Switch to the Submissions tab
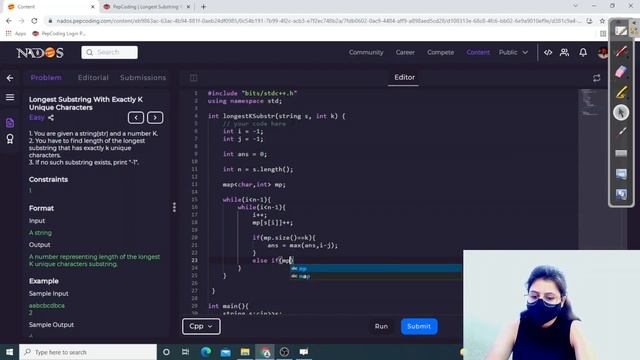This screenshot has height=360, width=640. [143, 78]
